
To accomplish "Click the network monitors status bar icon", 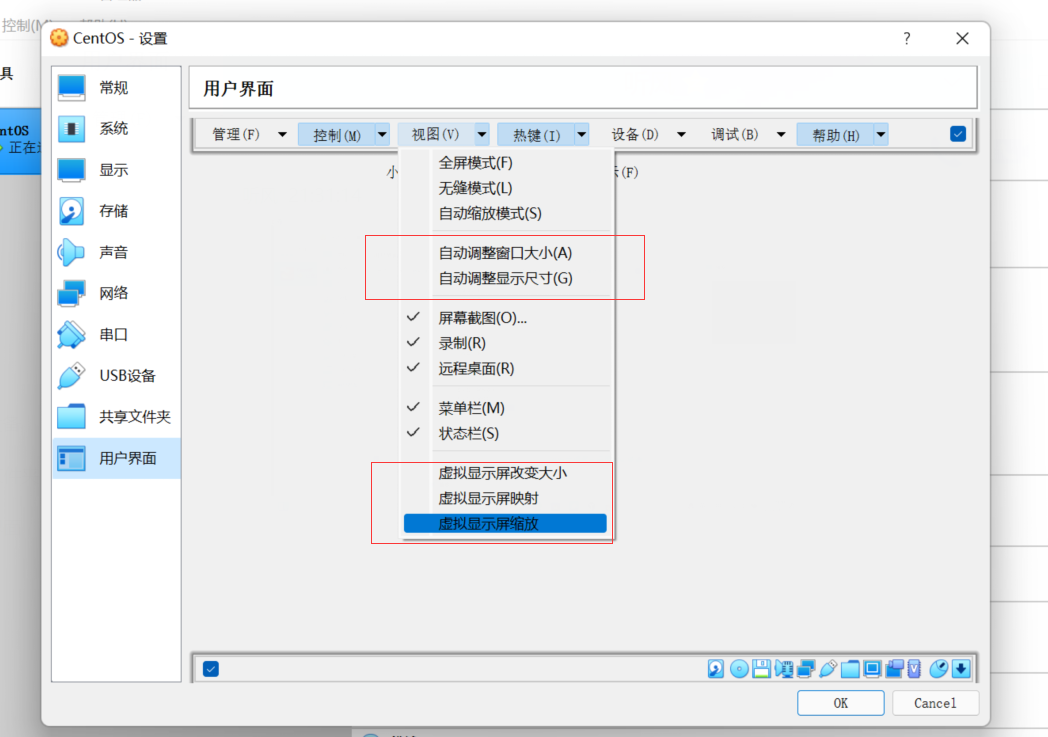I will tap(806, 669).
